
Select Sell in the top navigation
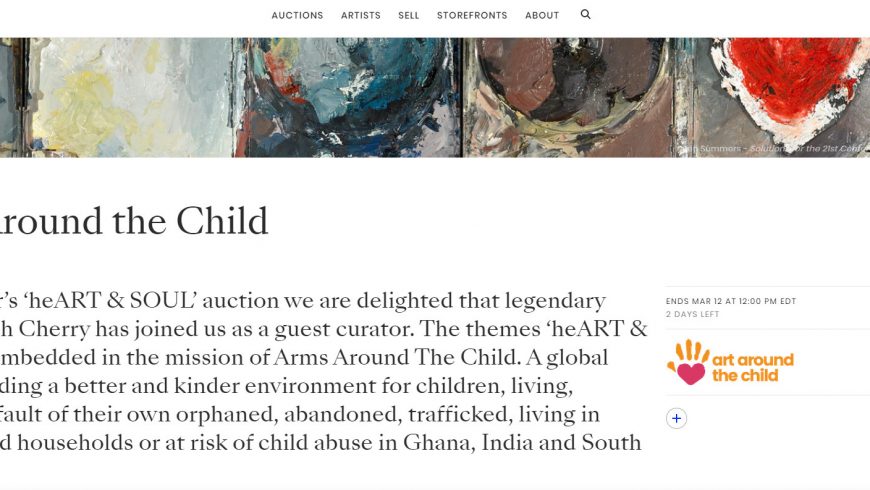[408, 16]
